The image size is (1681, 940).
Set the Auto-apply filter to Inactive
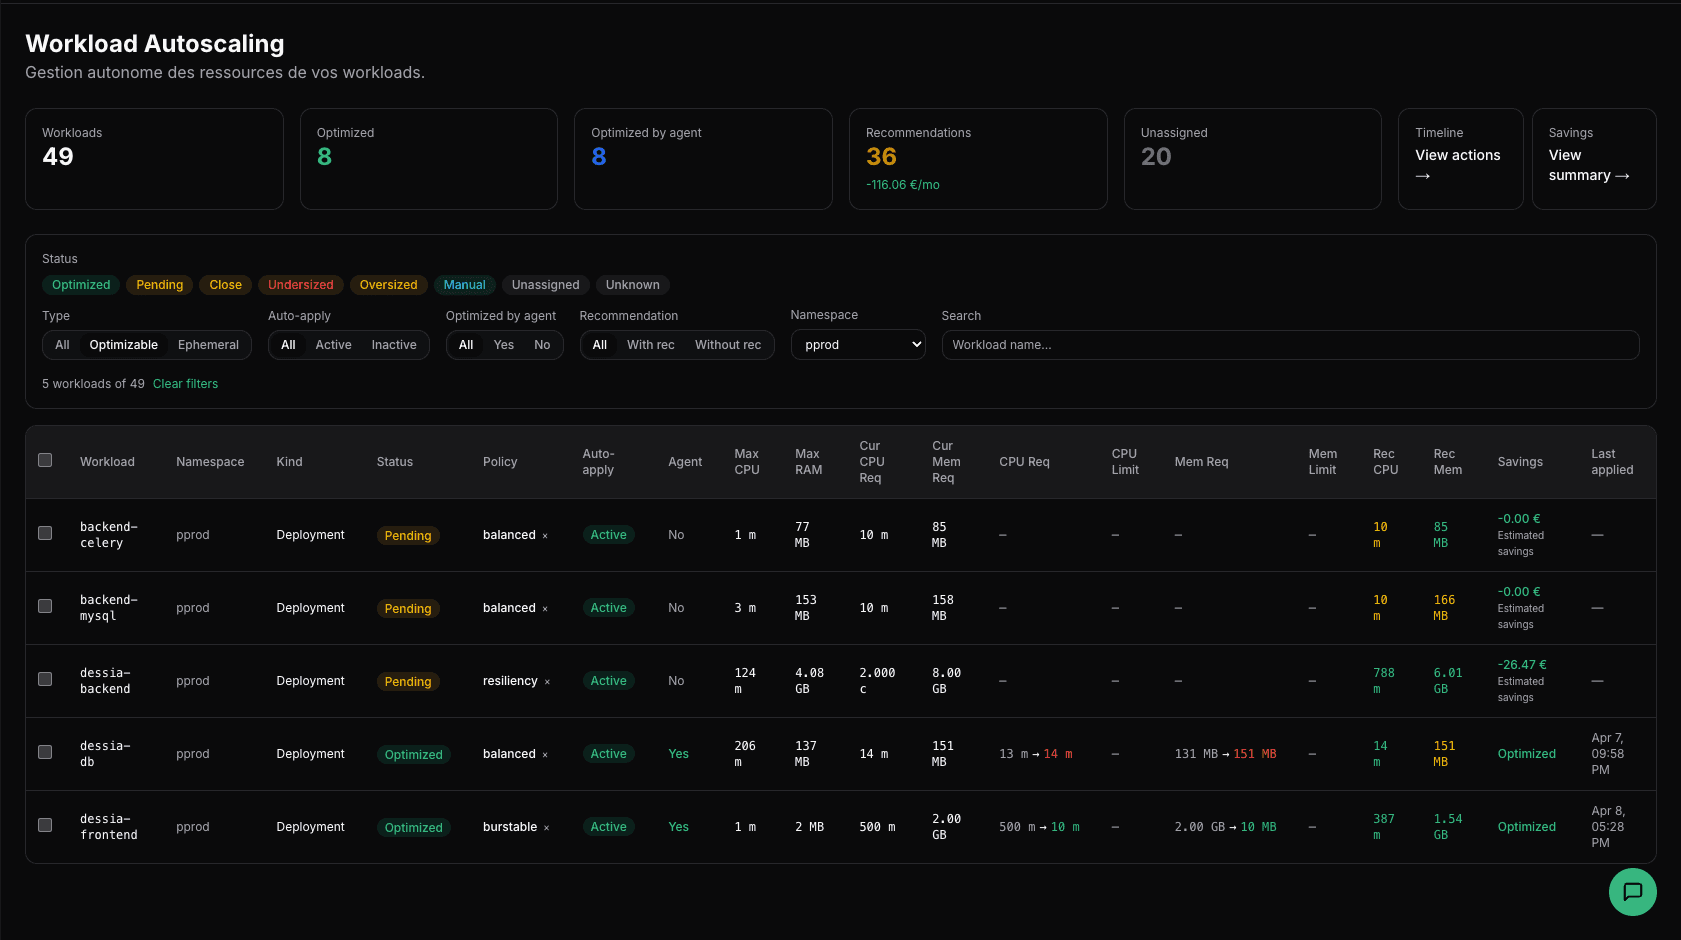pyautogui.click(x=394, y=344)
